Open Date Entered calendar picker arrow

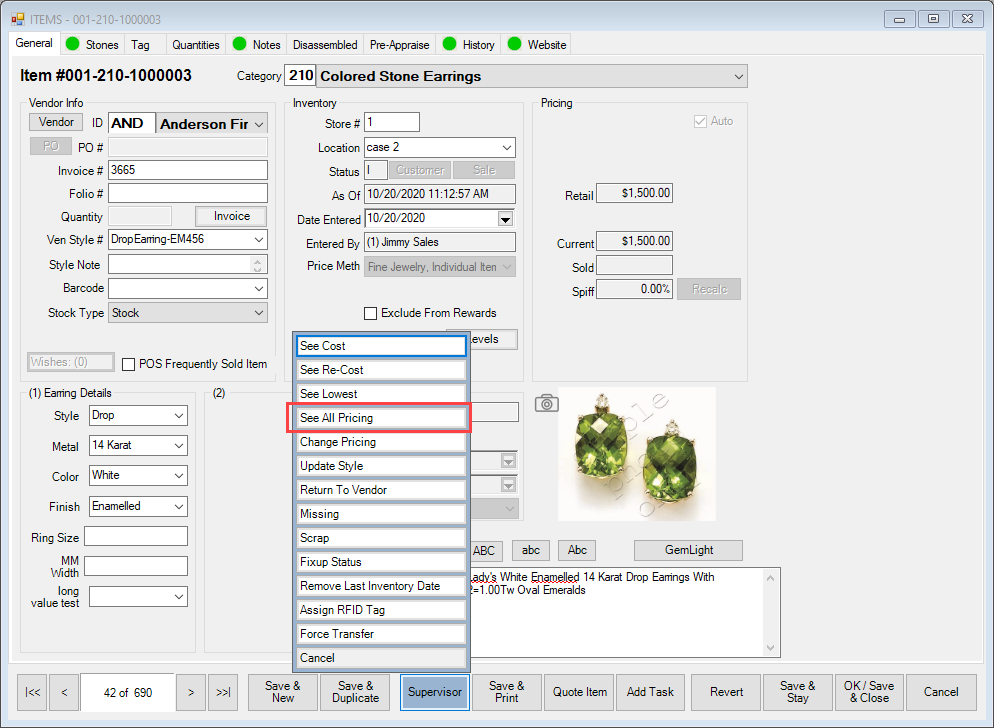(505, 219)
